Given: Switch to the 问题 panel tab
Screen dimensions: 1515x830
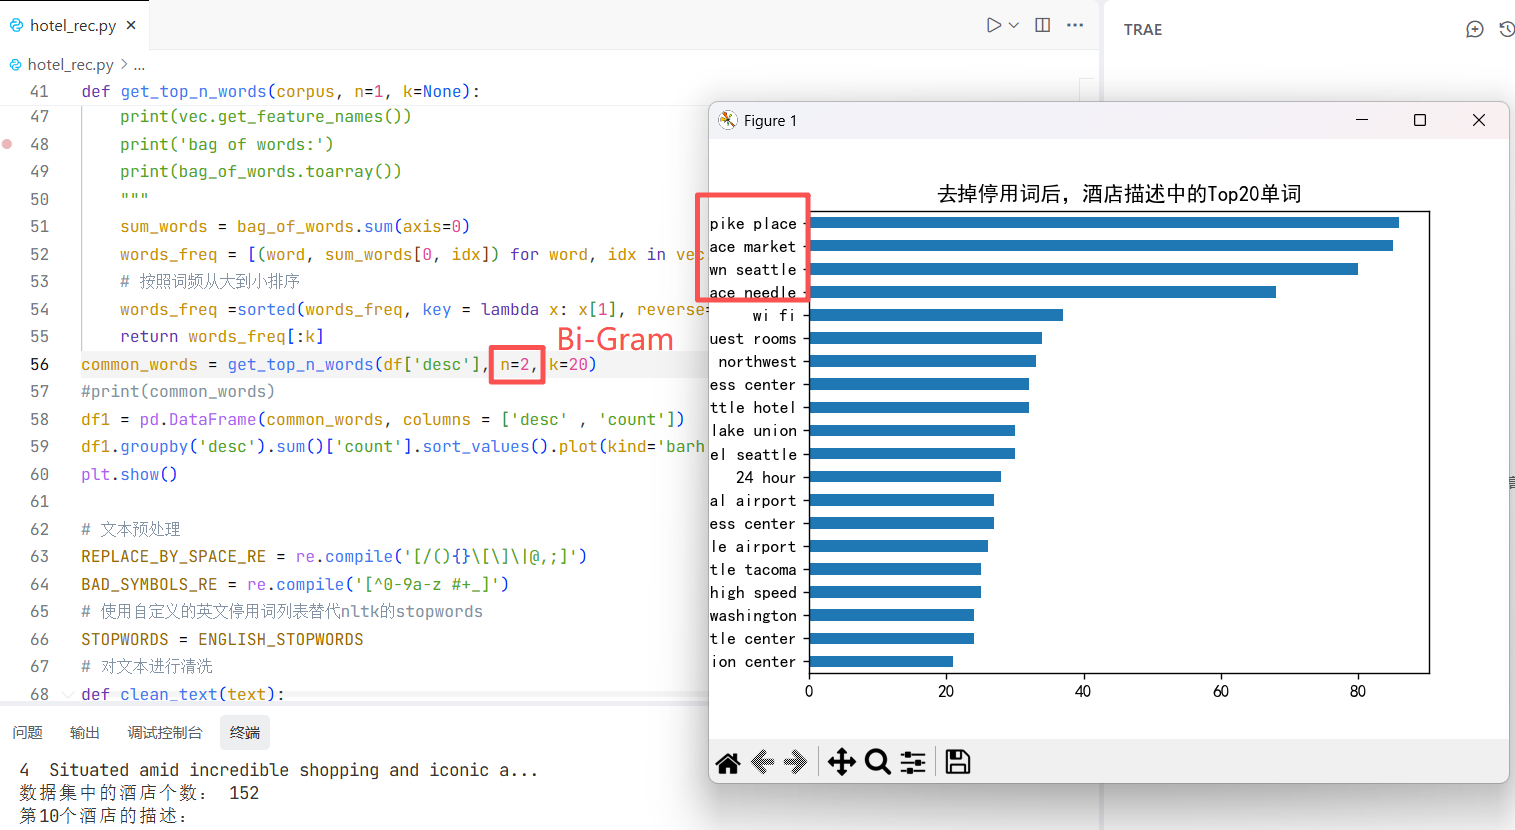Looking at the screenshot, I should coord(28,733).
